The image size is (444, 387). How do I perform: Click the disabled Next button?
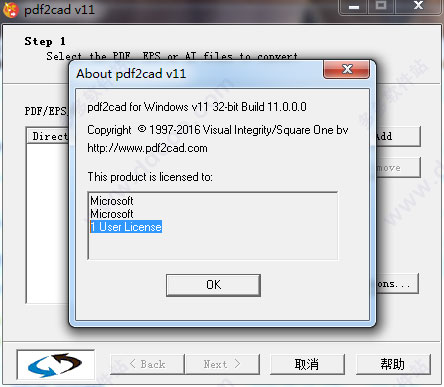pyautogui.click(x=222, y=364)
